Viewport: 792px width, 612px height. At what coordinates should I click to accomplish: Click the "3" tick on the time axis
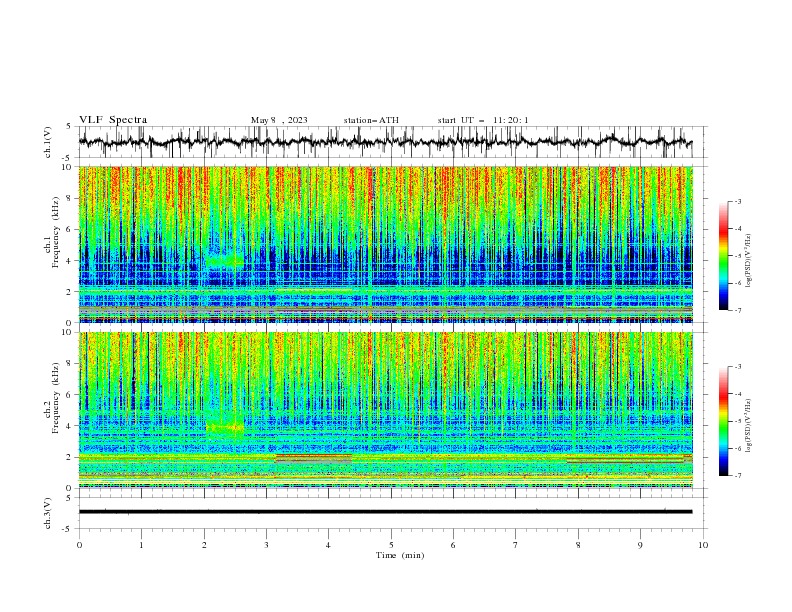tap(266, 545)
